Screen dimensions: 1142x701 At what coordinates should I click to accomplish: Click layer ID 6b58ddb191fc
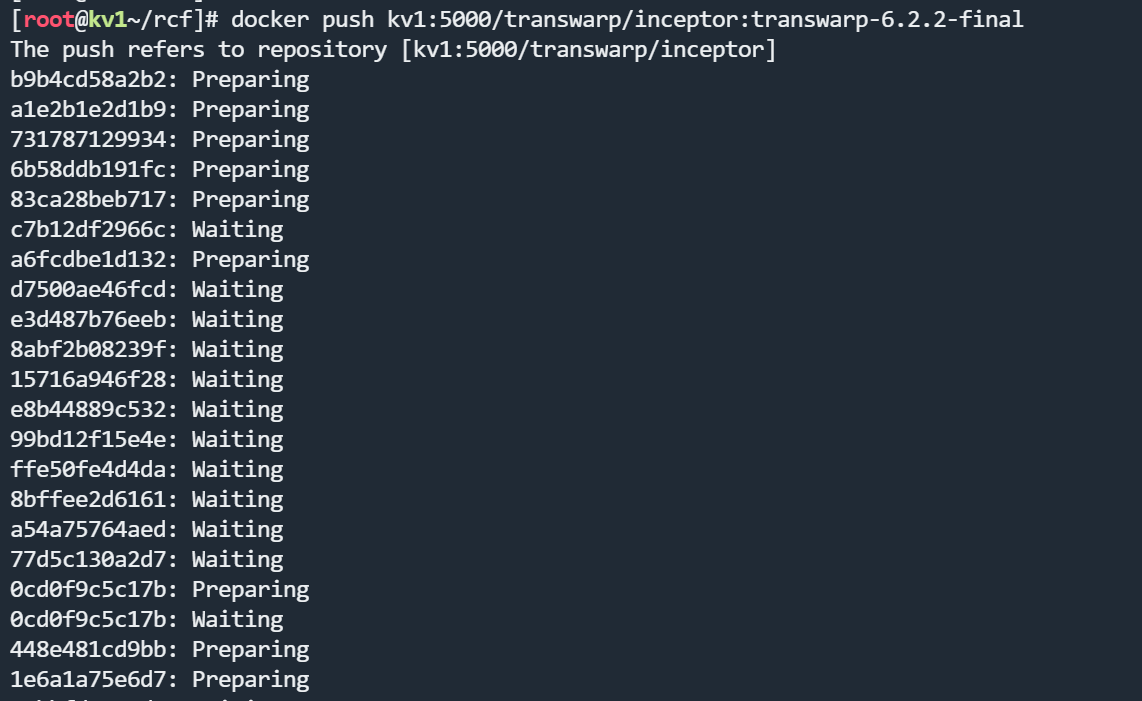click(x=94, y=169)
